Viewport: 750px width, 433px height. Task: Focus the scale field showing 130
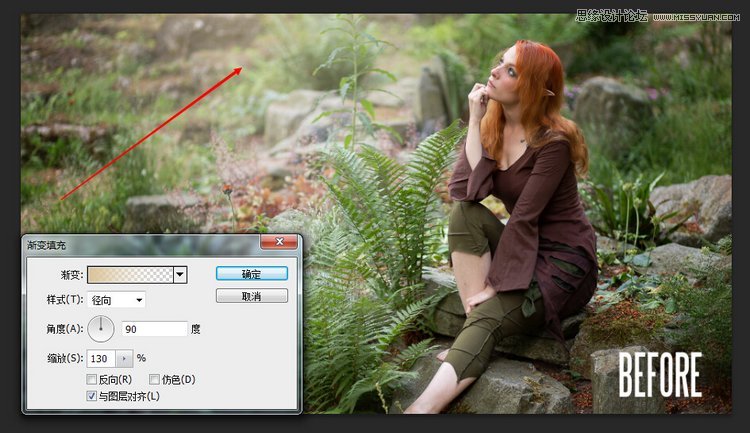click(x=101, y=358)
